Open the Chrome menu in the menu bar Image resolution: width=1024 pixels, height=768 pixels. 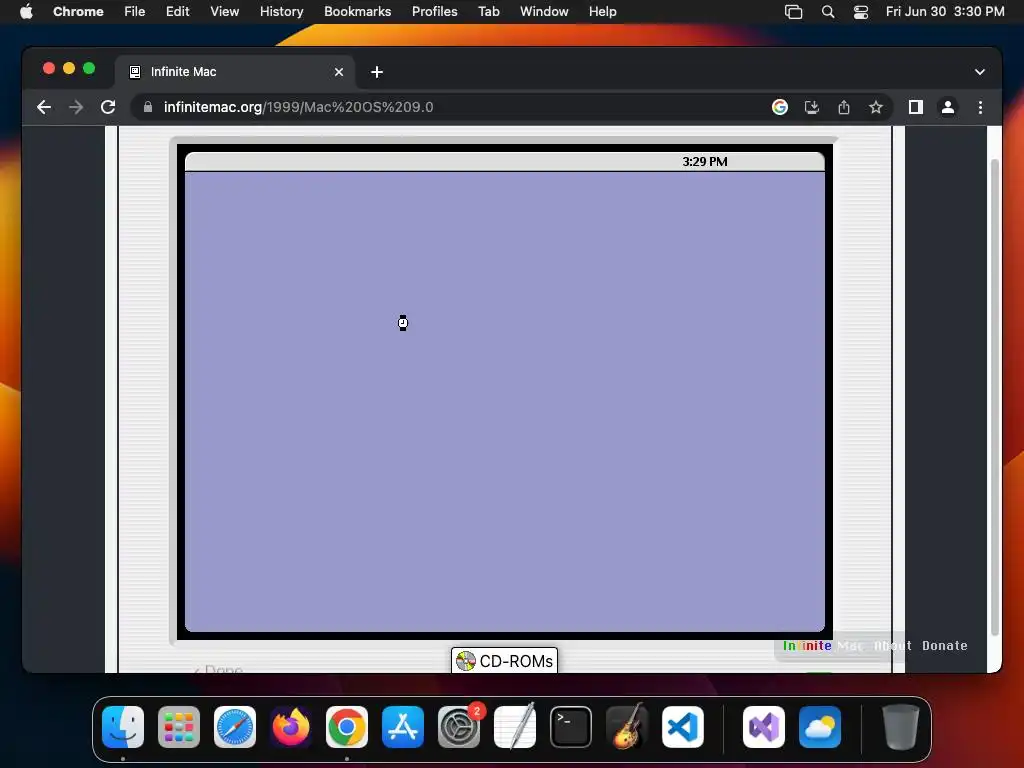[78, 11]
